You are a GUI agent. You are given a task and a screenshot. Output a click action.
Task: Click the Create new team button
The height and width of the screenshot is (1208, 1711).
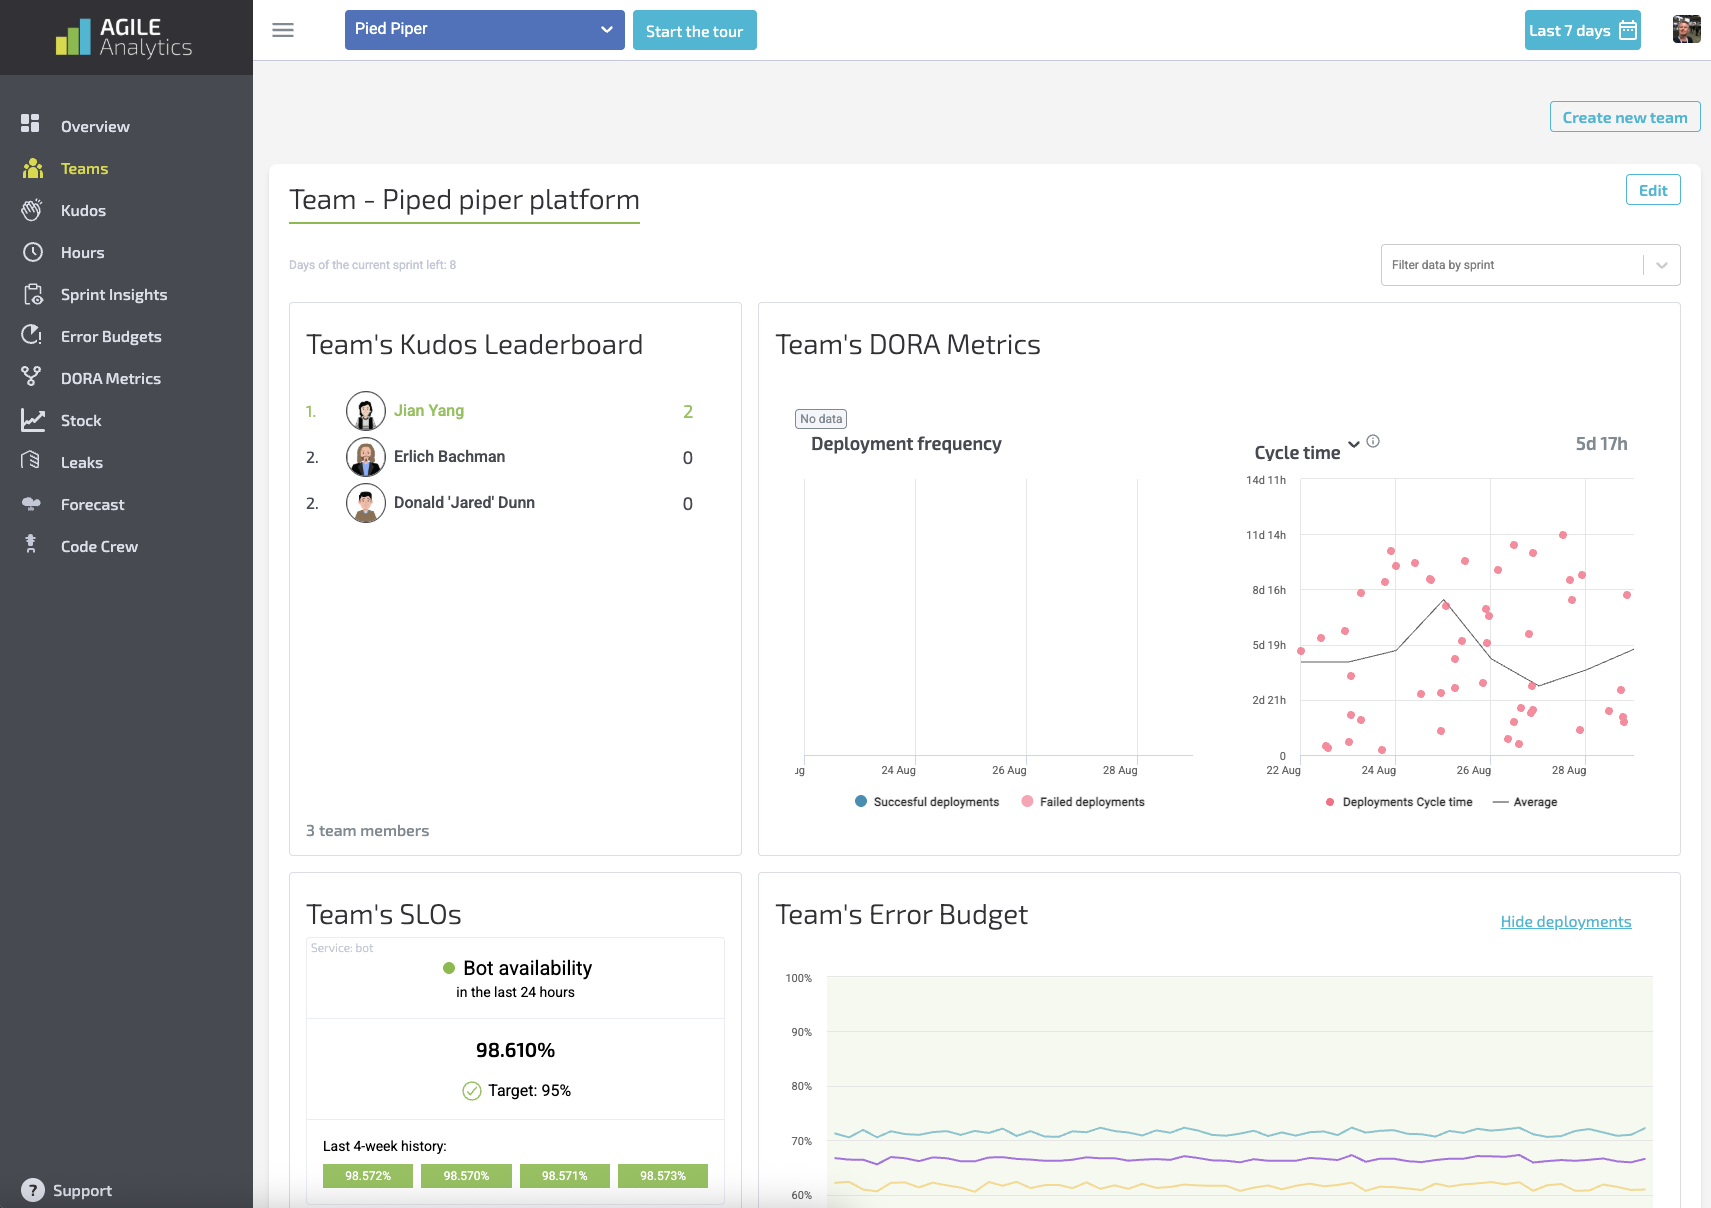(x=1624, y=117)
